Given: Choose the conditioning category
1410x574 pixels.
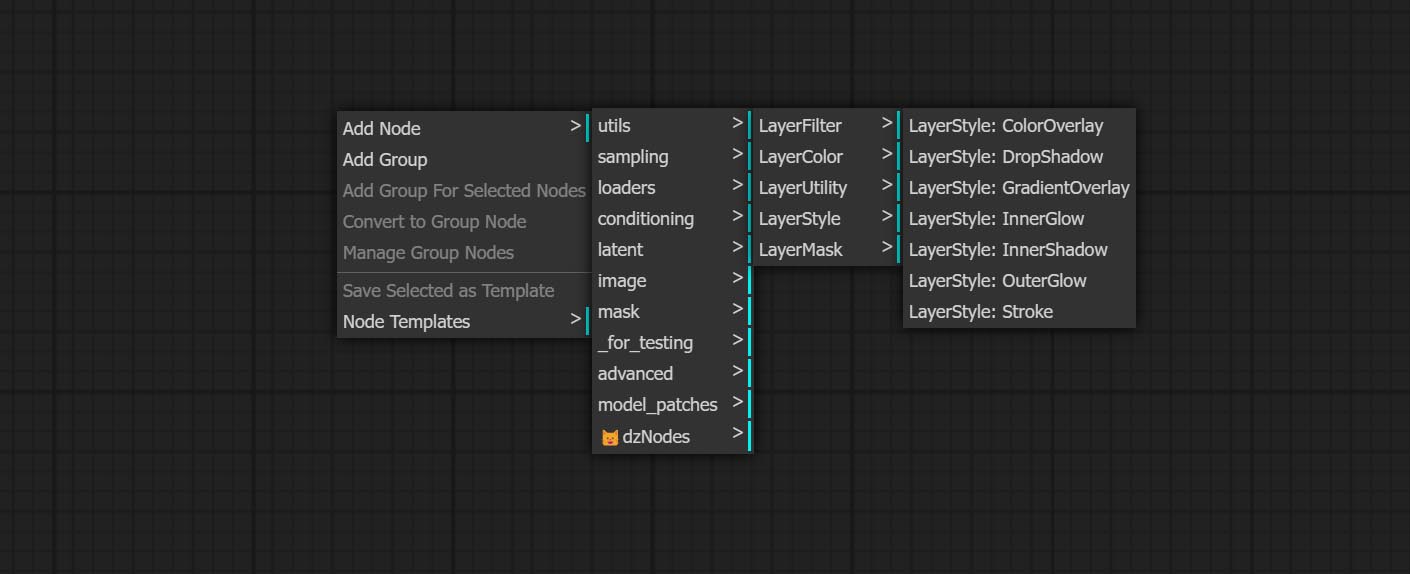Looking at the screenshot, I should pos(645,219).
